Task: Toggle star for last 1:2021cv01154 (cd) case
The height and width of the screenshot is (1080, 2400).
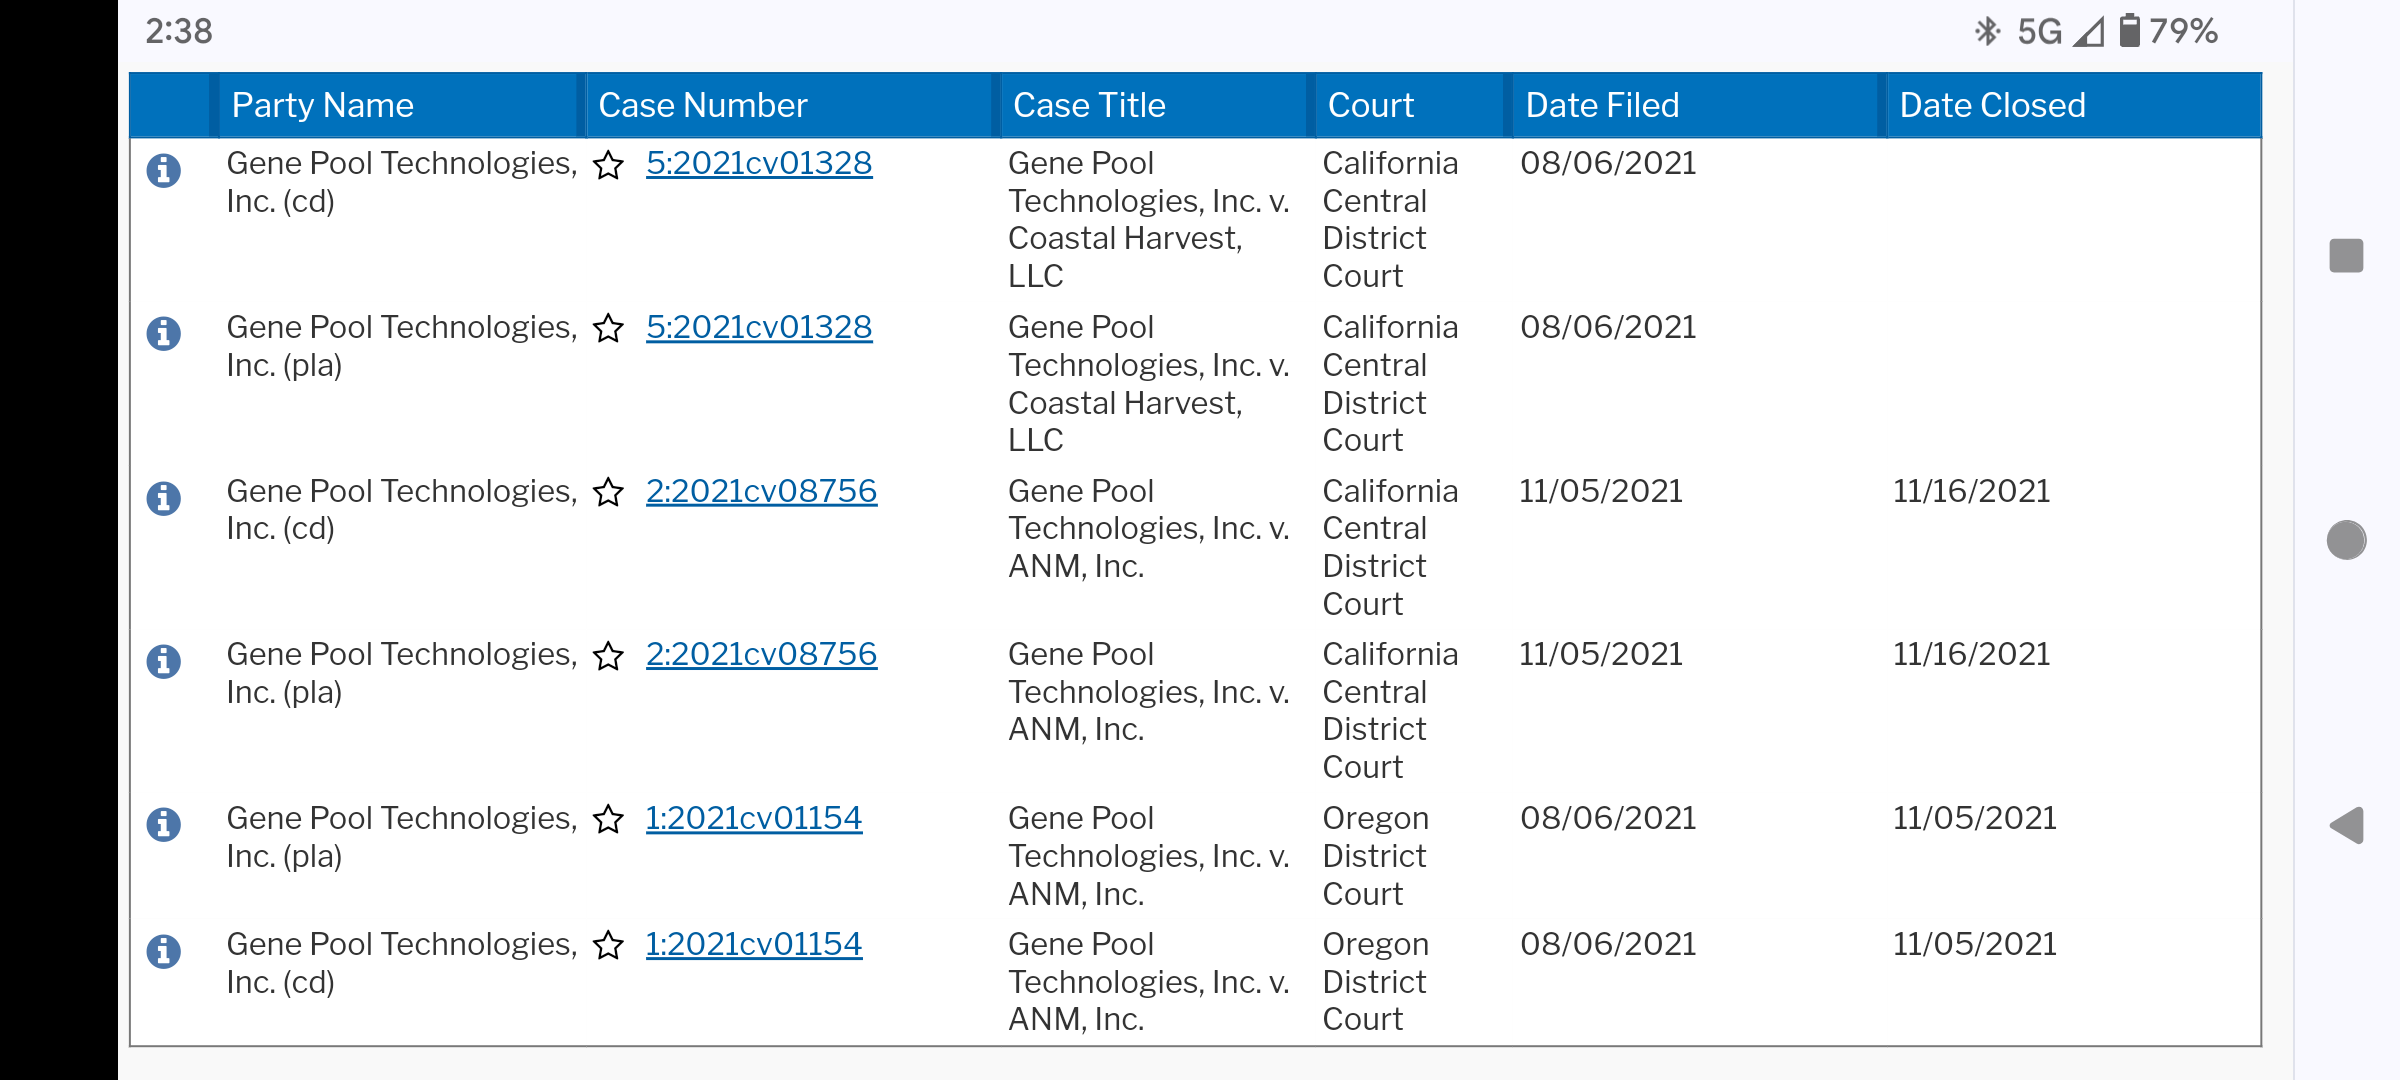Action: pos(608,945)
